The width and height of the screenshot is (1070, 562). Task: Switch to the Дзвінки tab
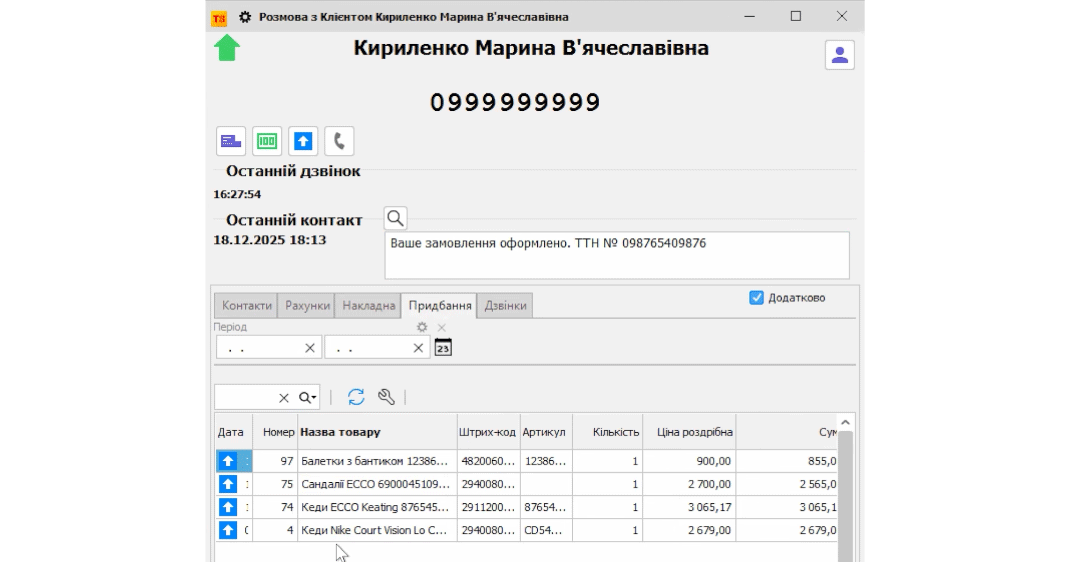tap(505, 306)
